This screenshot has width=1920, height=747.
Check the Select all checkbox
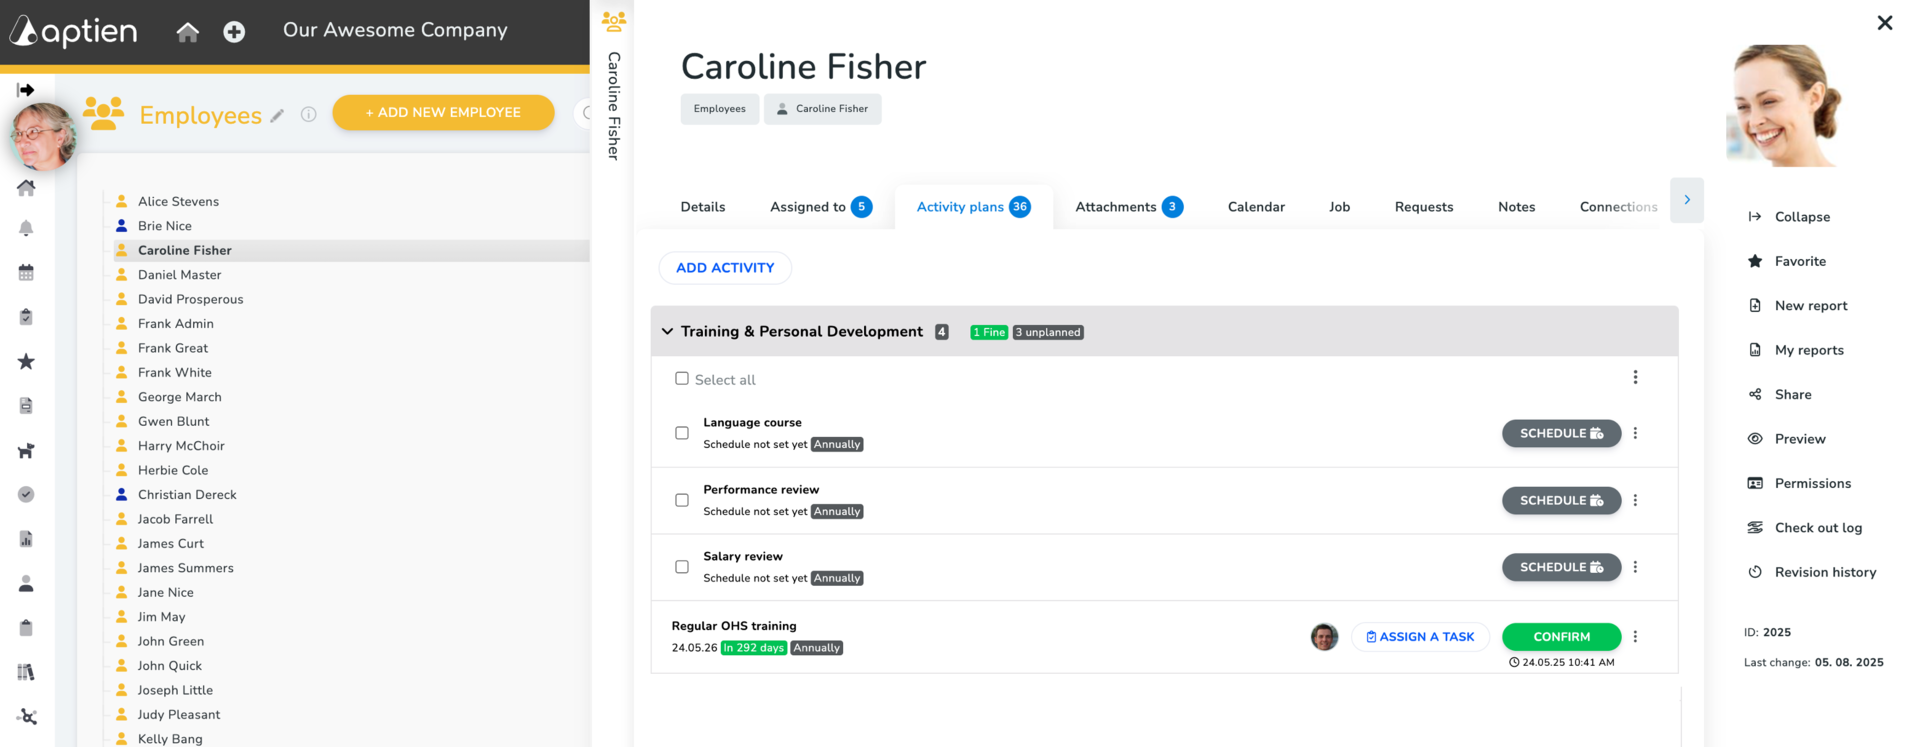point(682,378)
